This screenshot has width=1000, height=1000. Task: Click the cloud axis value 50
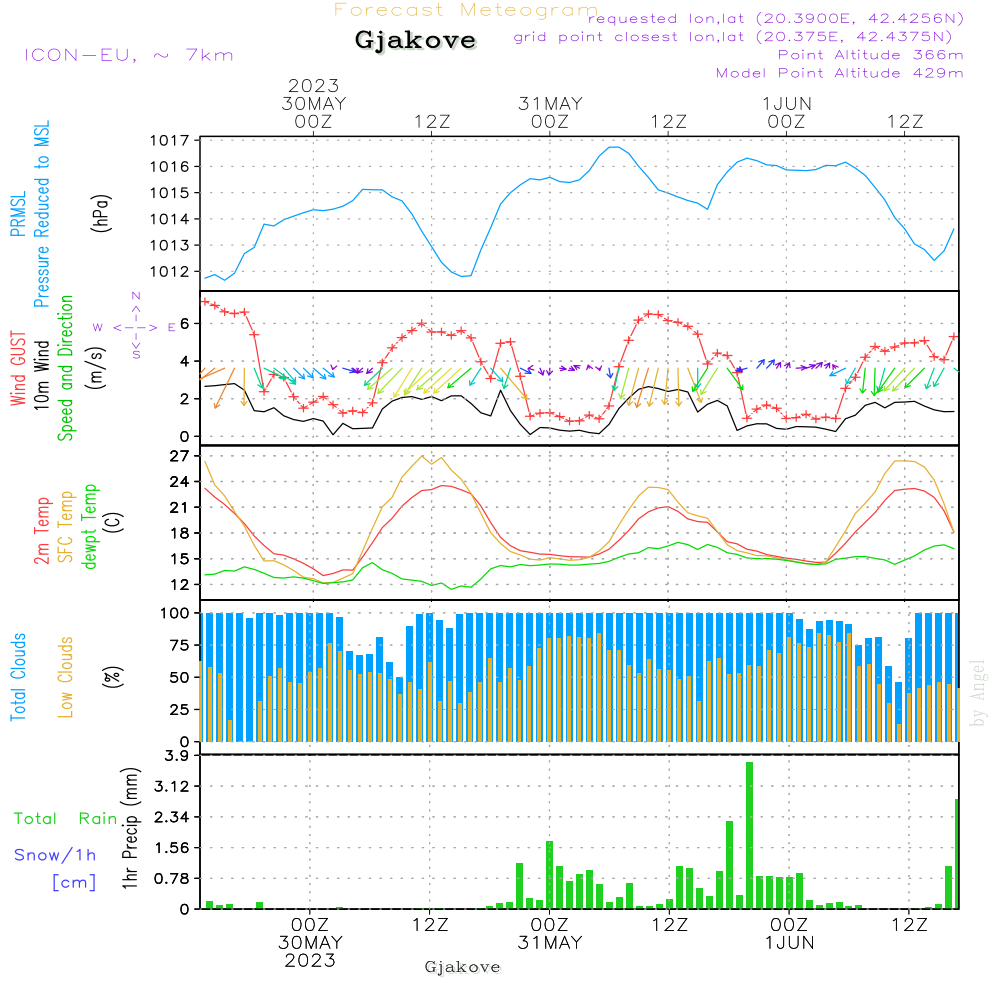pos(179,677)
